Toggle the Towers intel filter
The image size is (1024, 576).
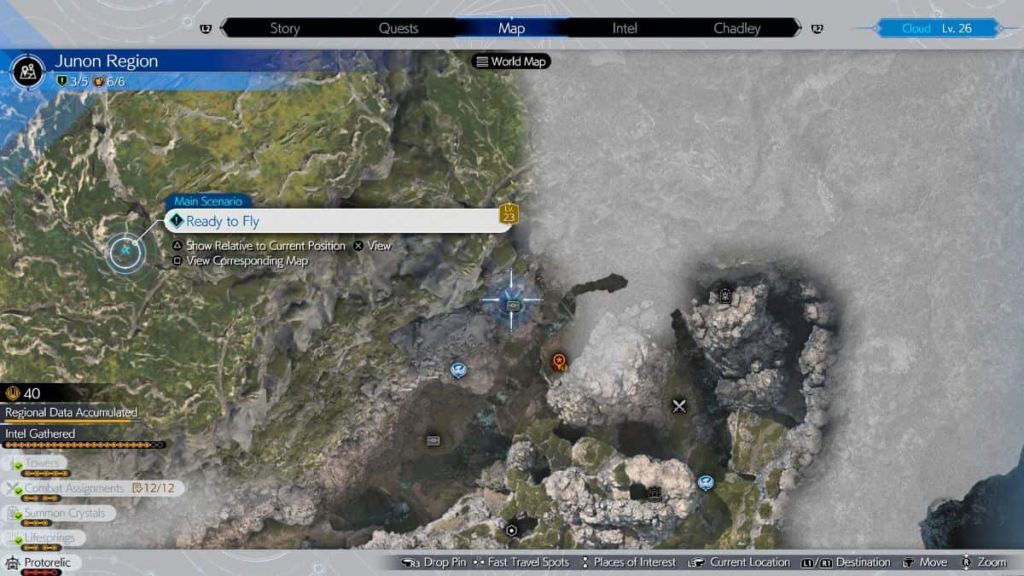(x=36, y=463)
